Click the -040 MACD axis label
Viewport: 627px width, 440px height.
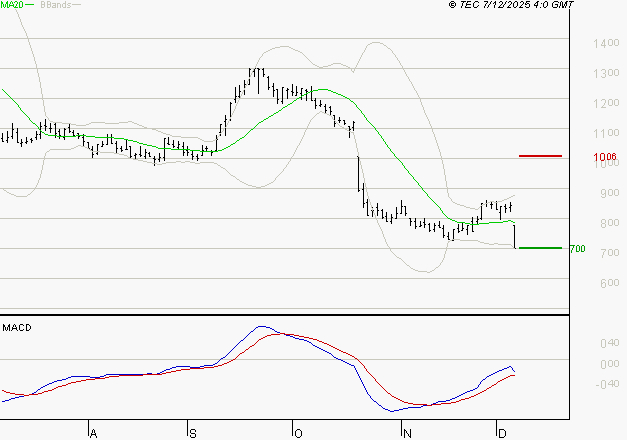(607, 384)
